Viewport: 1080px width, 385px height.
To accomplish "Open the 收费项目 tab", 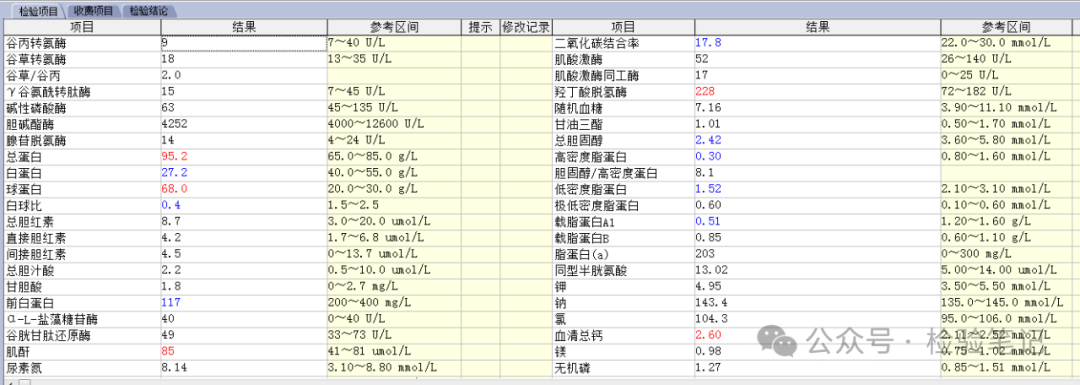I will pos(94,11).
